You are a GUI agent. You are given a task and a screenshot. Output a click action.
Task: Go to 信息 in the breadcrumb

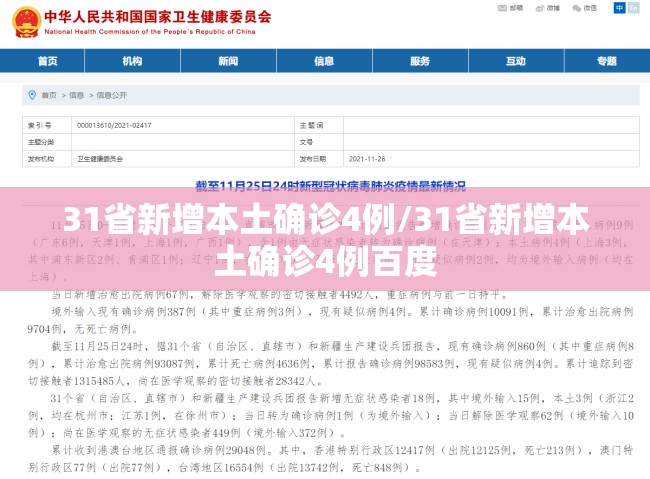click(76, 95)
